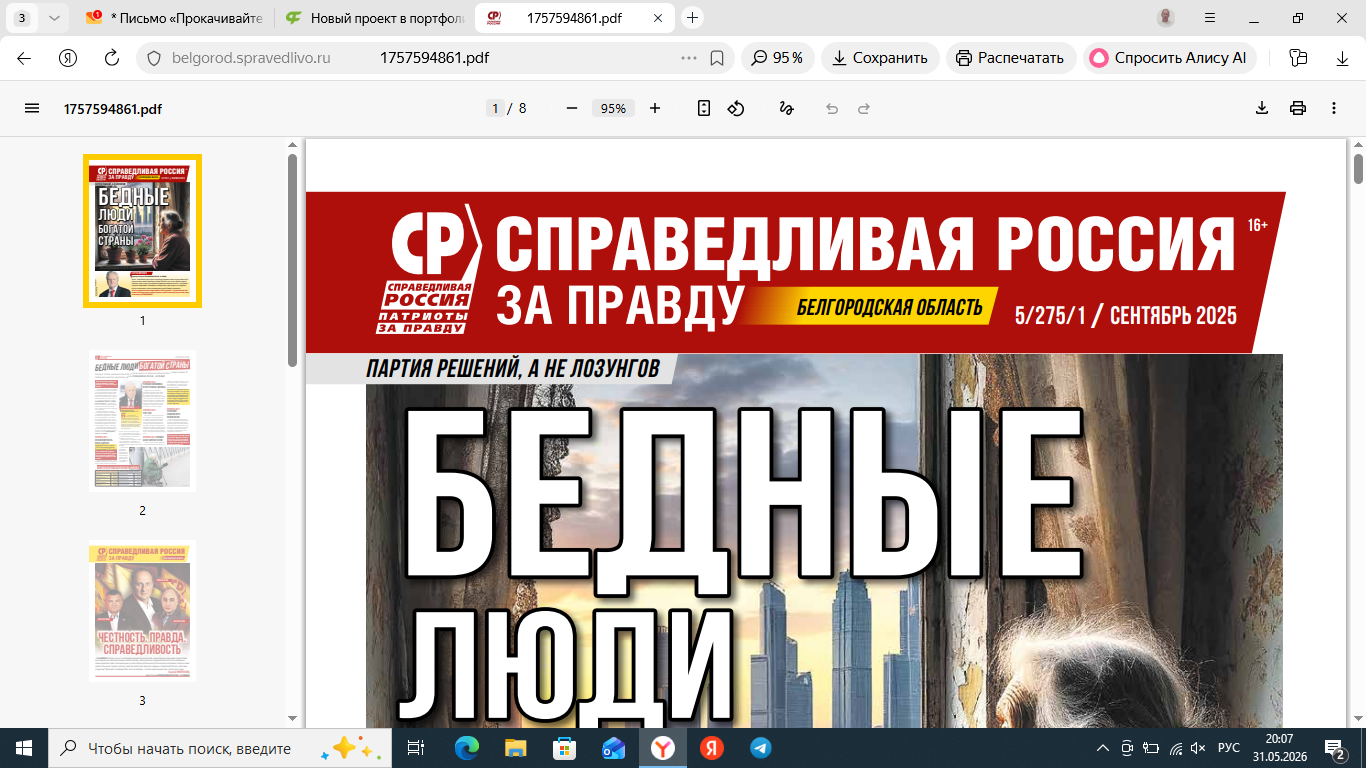Show hidden system tray icons
1366x768 pixels.
click(1103, 748)
